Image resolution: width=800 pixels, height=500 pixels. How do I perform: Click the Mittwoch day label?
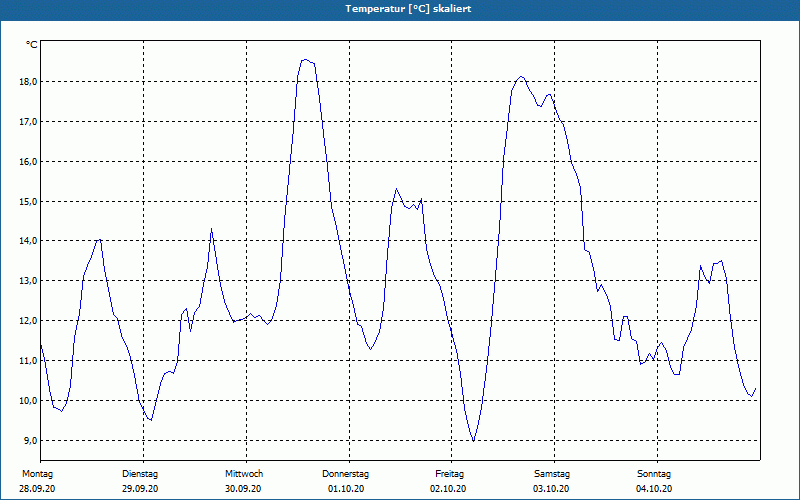(244, 474)
